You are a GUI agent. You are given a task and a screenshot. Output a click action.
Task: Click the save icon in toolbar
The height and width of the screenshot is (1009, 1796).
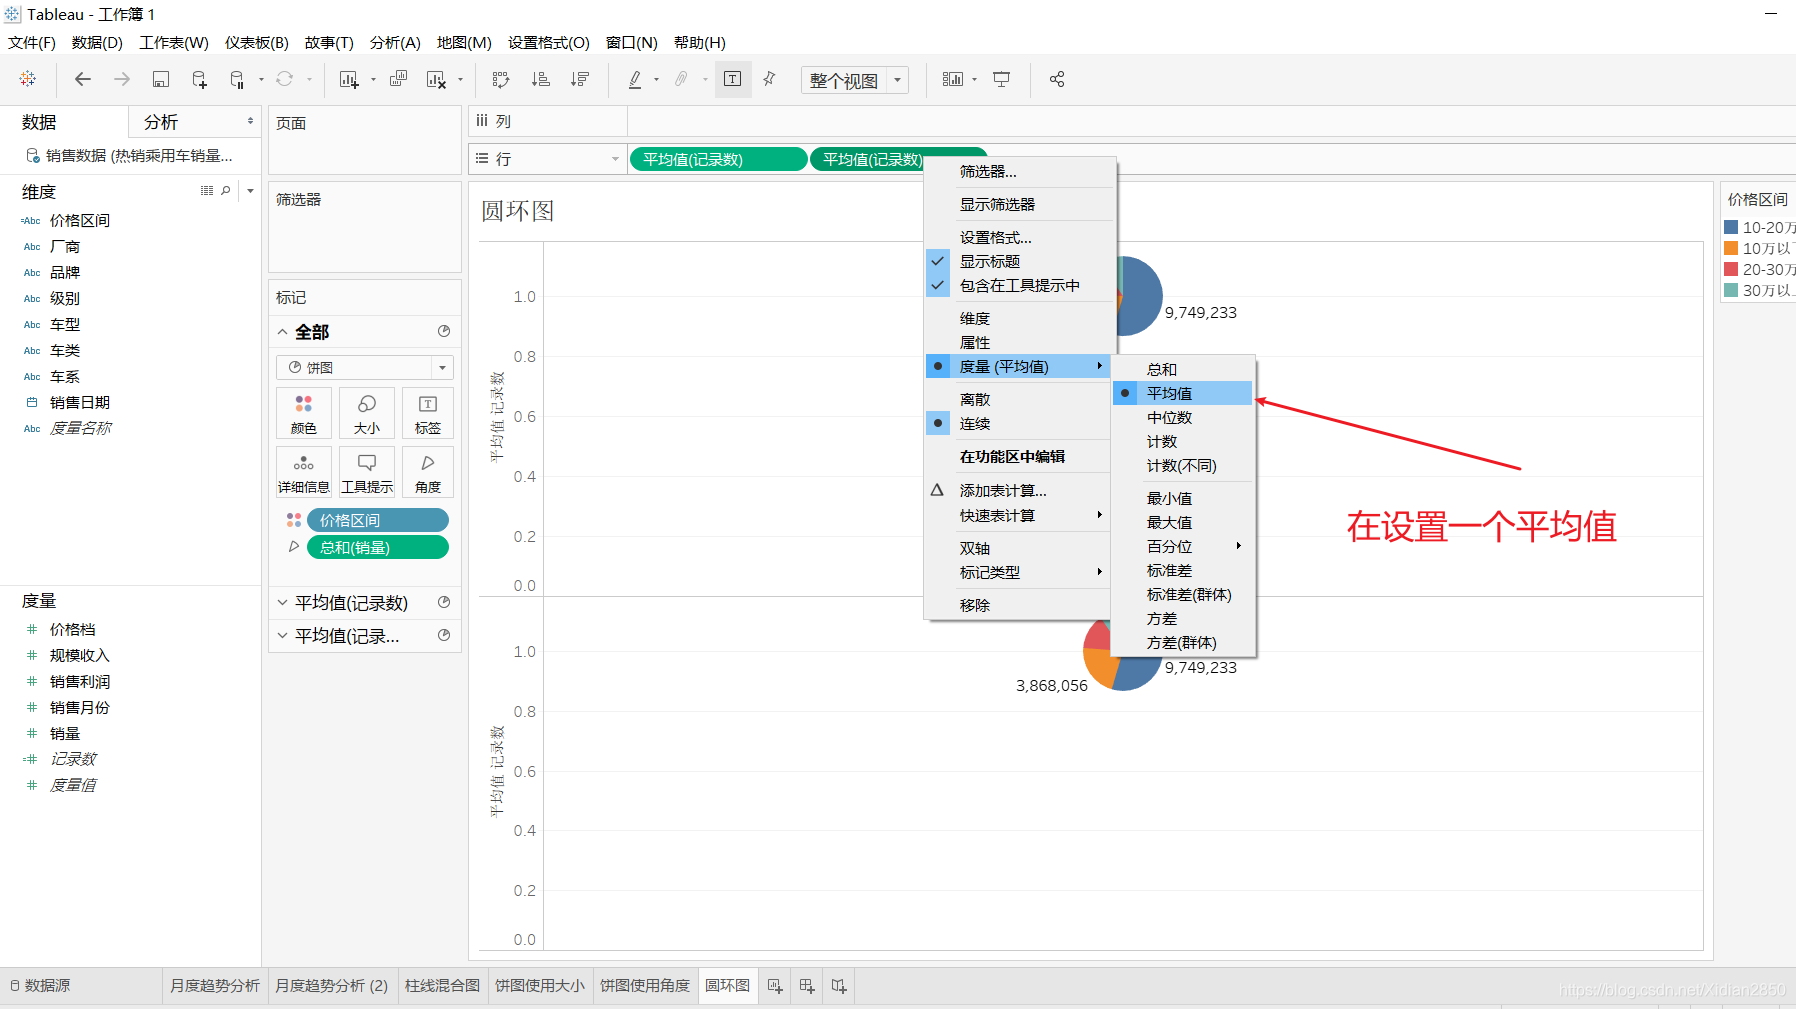point(160,79)
